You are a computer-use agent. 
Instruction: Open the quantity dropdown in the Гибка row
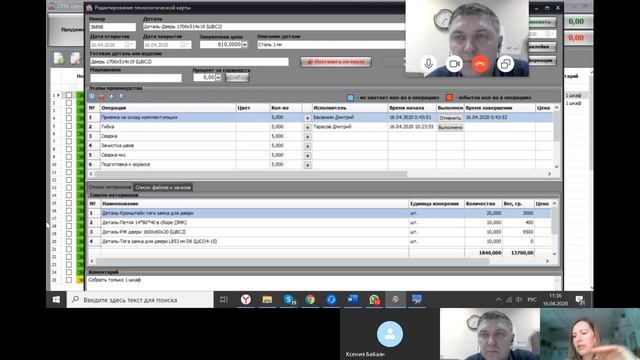coord(307,127)
